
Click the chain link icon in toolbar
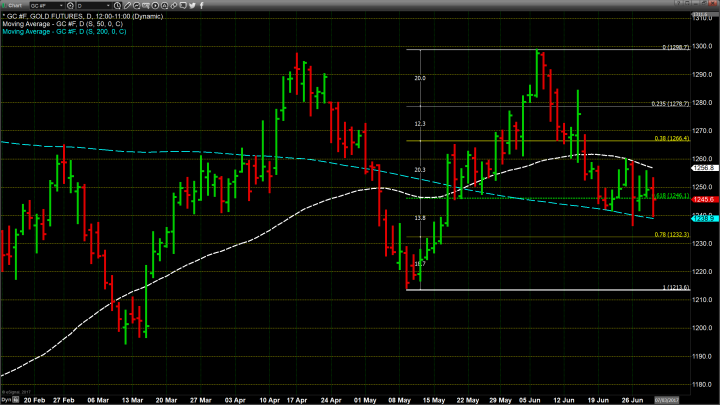(x=173, y=5)
